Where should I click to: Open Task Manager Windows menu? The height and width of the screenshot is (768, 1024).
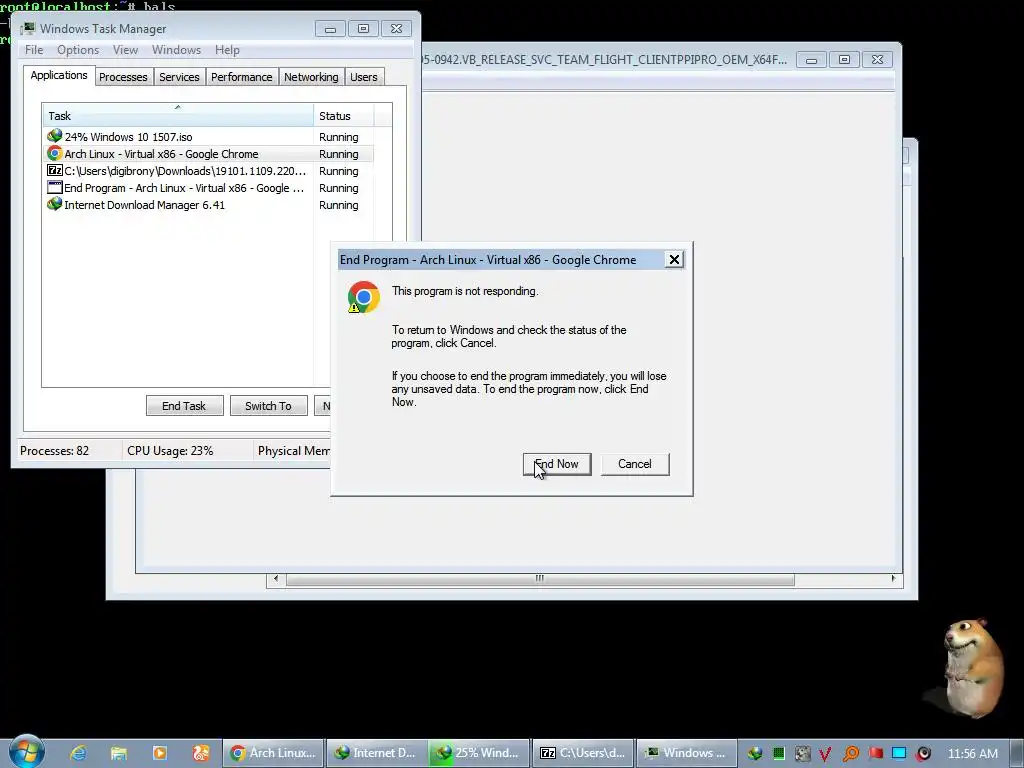[176, 50]
